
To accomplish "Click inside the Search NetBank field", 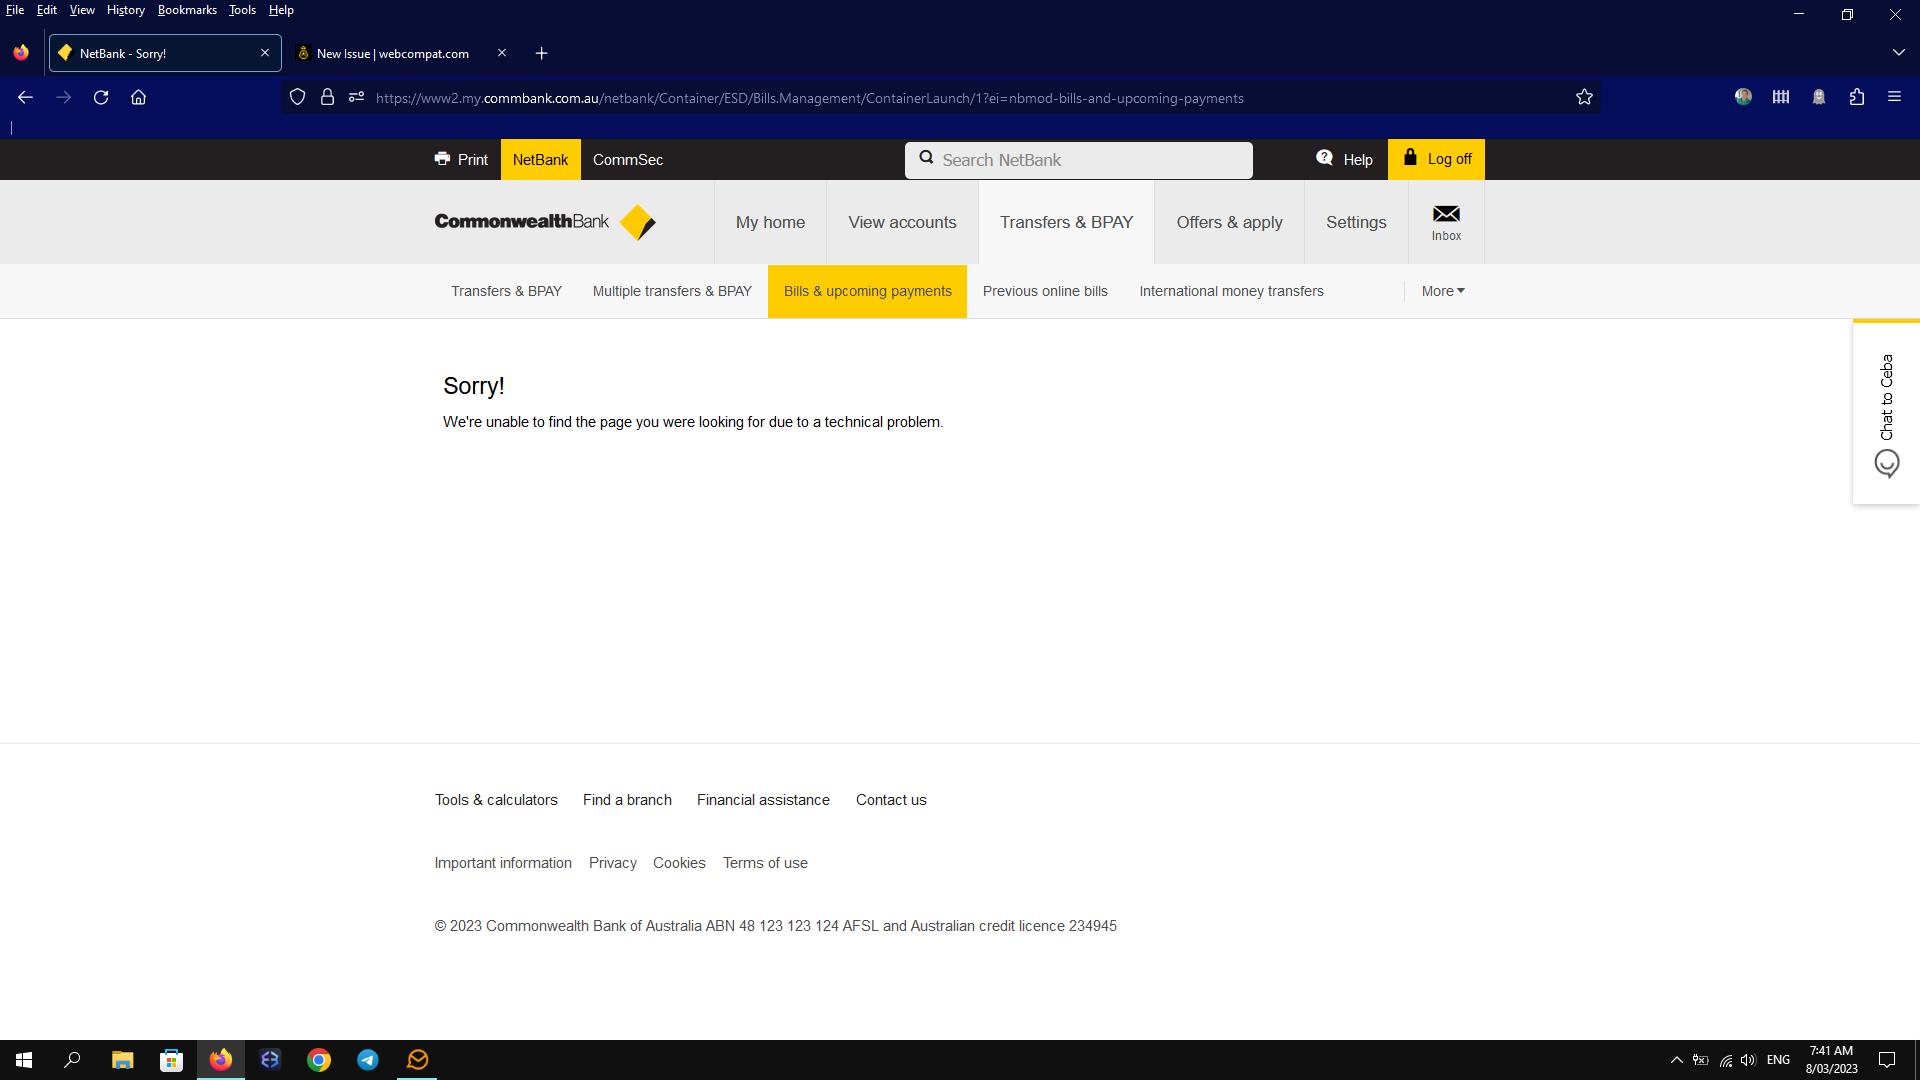I will (1080, 160).
